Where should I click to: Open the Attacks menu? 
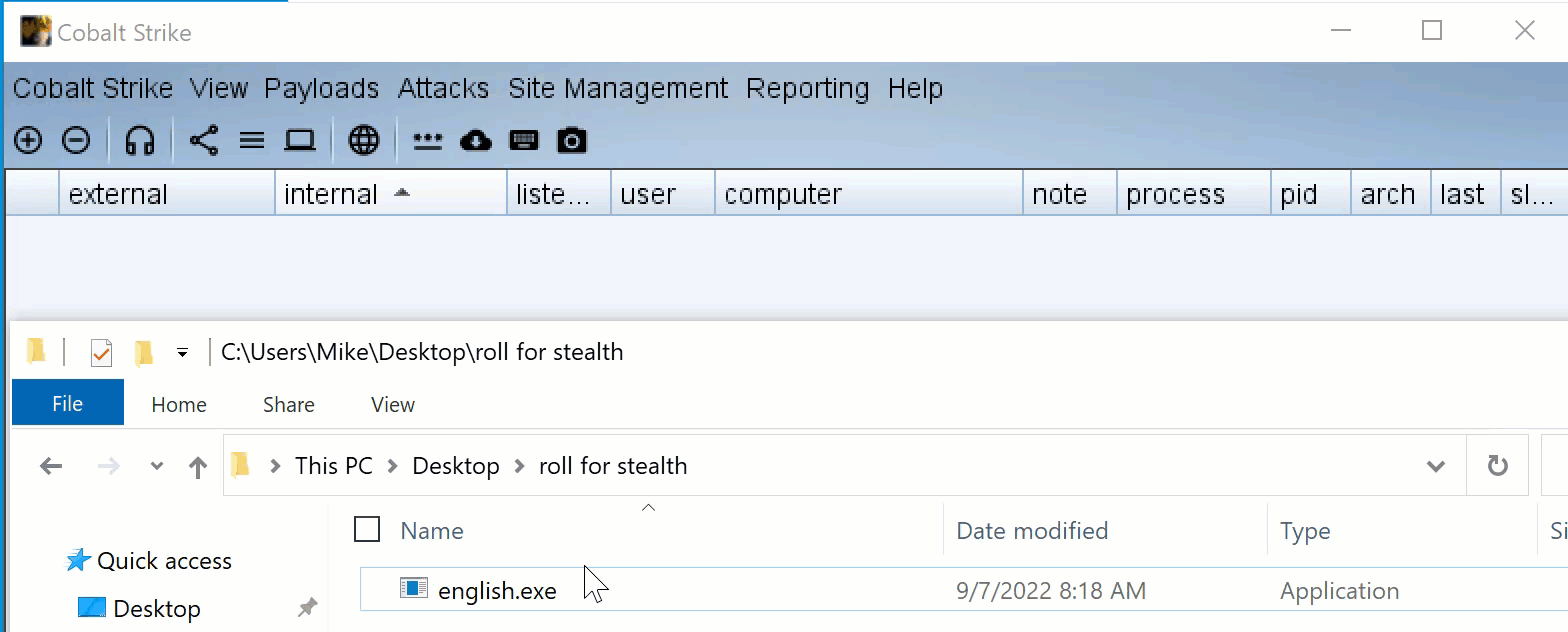point(443,89)
